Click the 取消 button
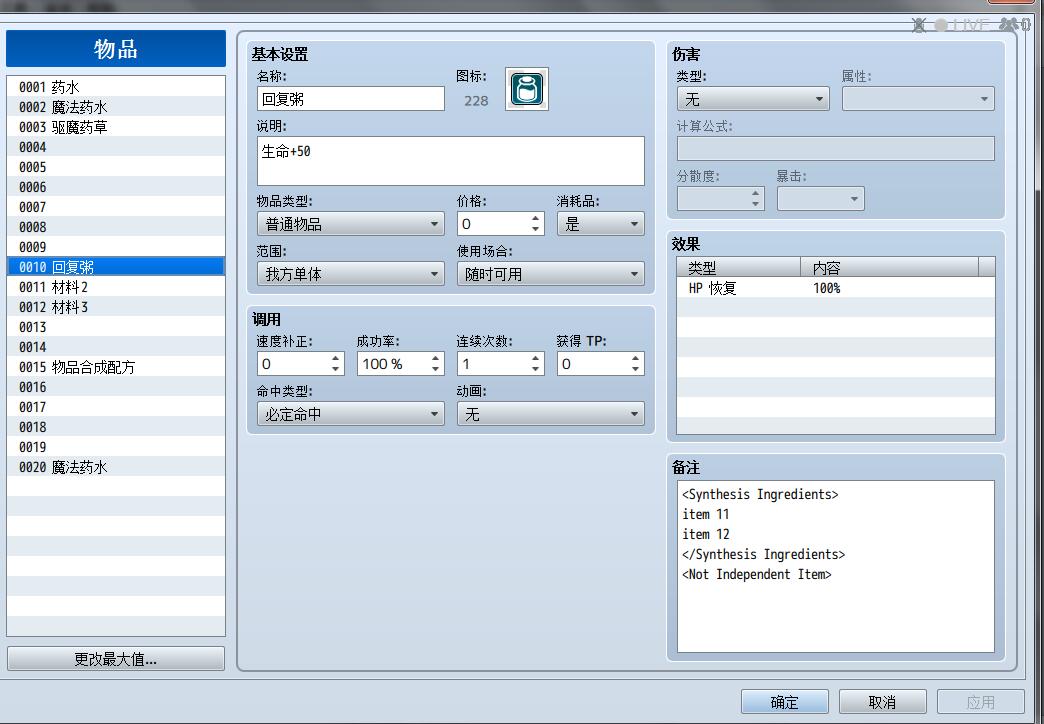This screenshot has width=1044, height=724. 882,702
